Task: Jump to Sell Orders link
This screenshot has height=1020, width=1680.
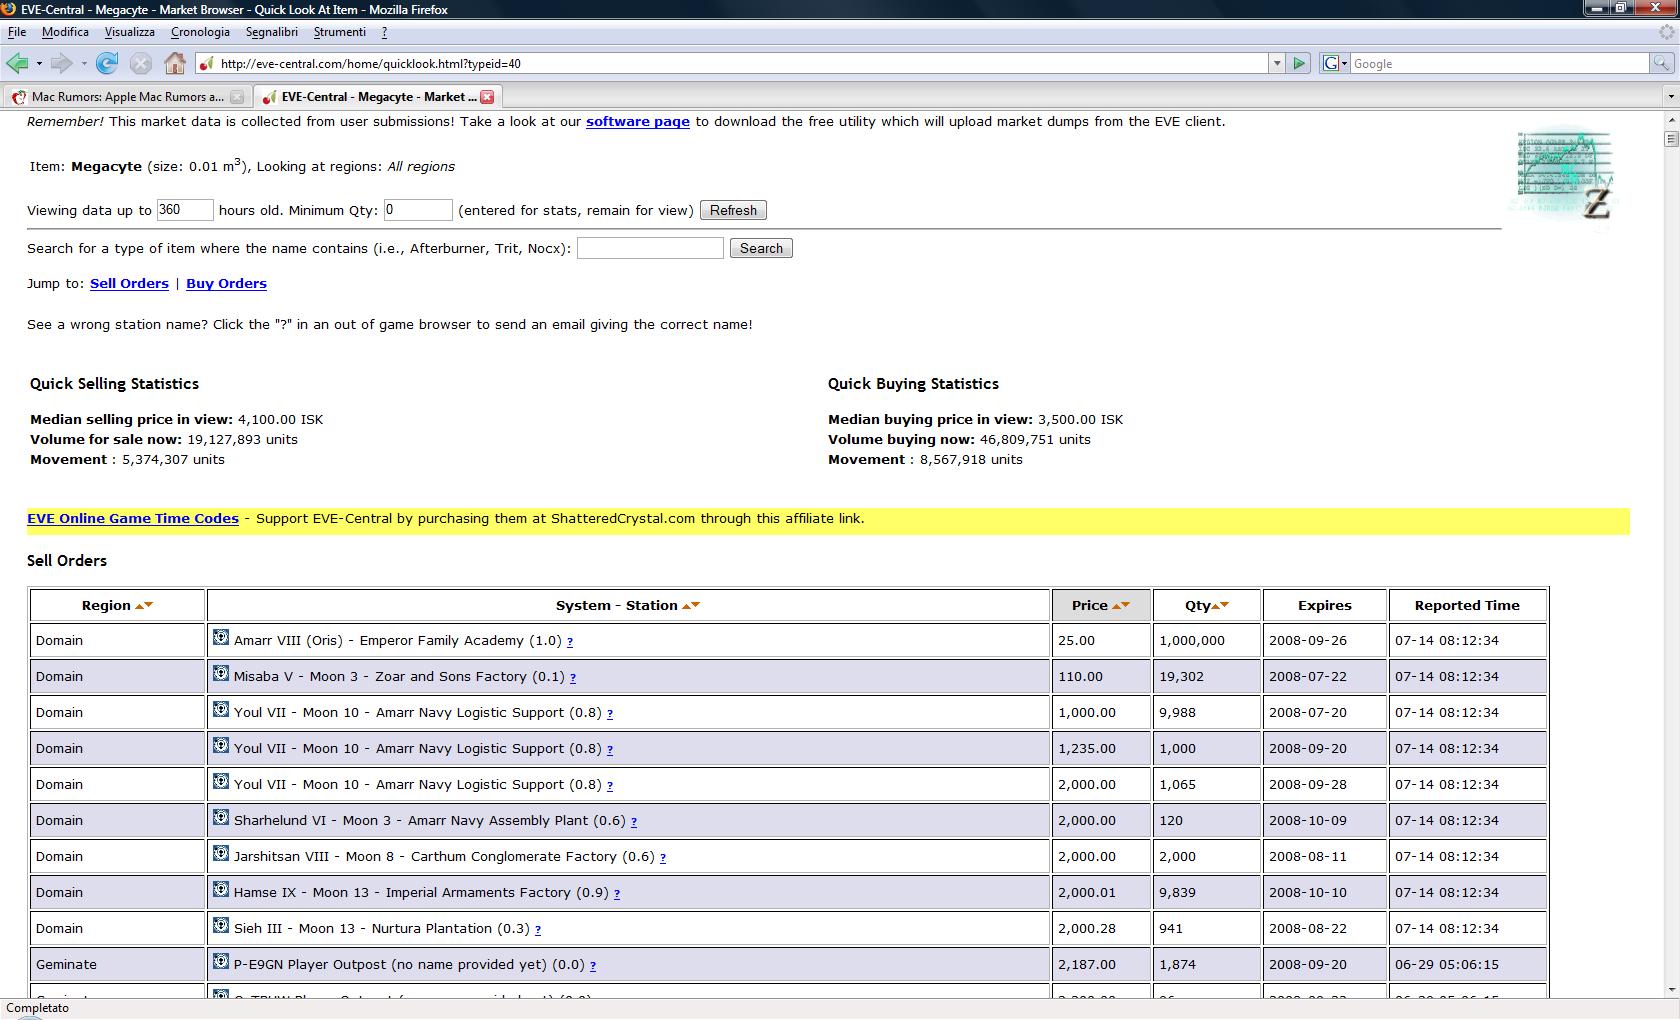Action: click(x=129, y=284)
